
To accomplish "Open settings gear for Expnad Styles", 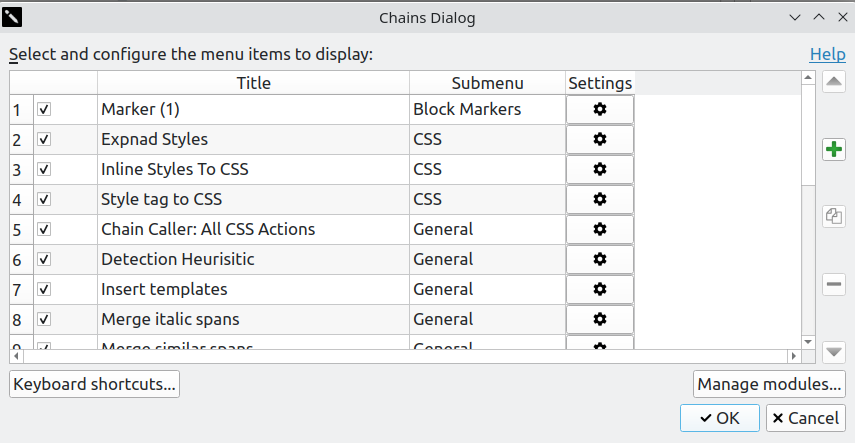I will pos(600,139).
